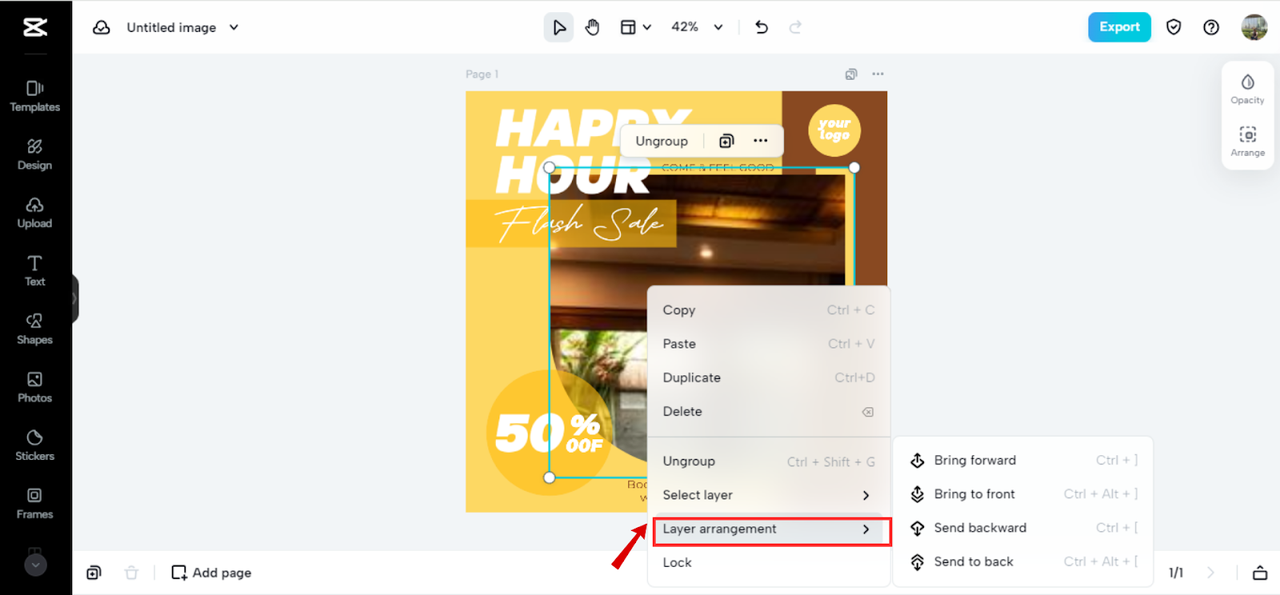This screenshot has height=595, width=1280.
Task: Click the cloud save icon
Action: pyautogui.click(x=101, y=28)
